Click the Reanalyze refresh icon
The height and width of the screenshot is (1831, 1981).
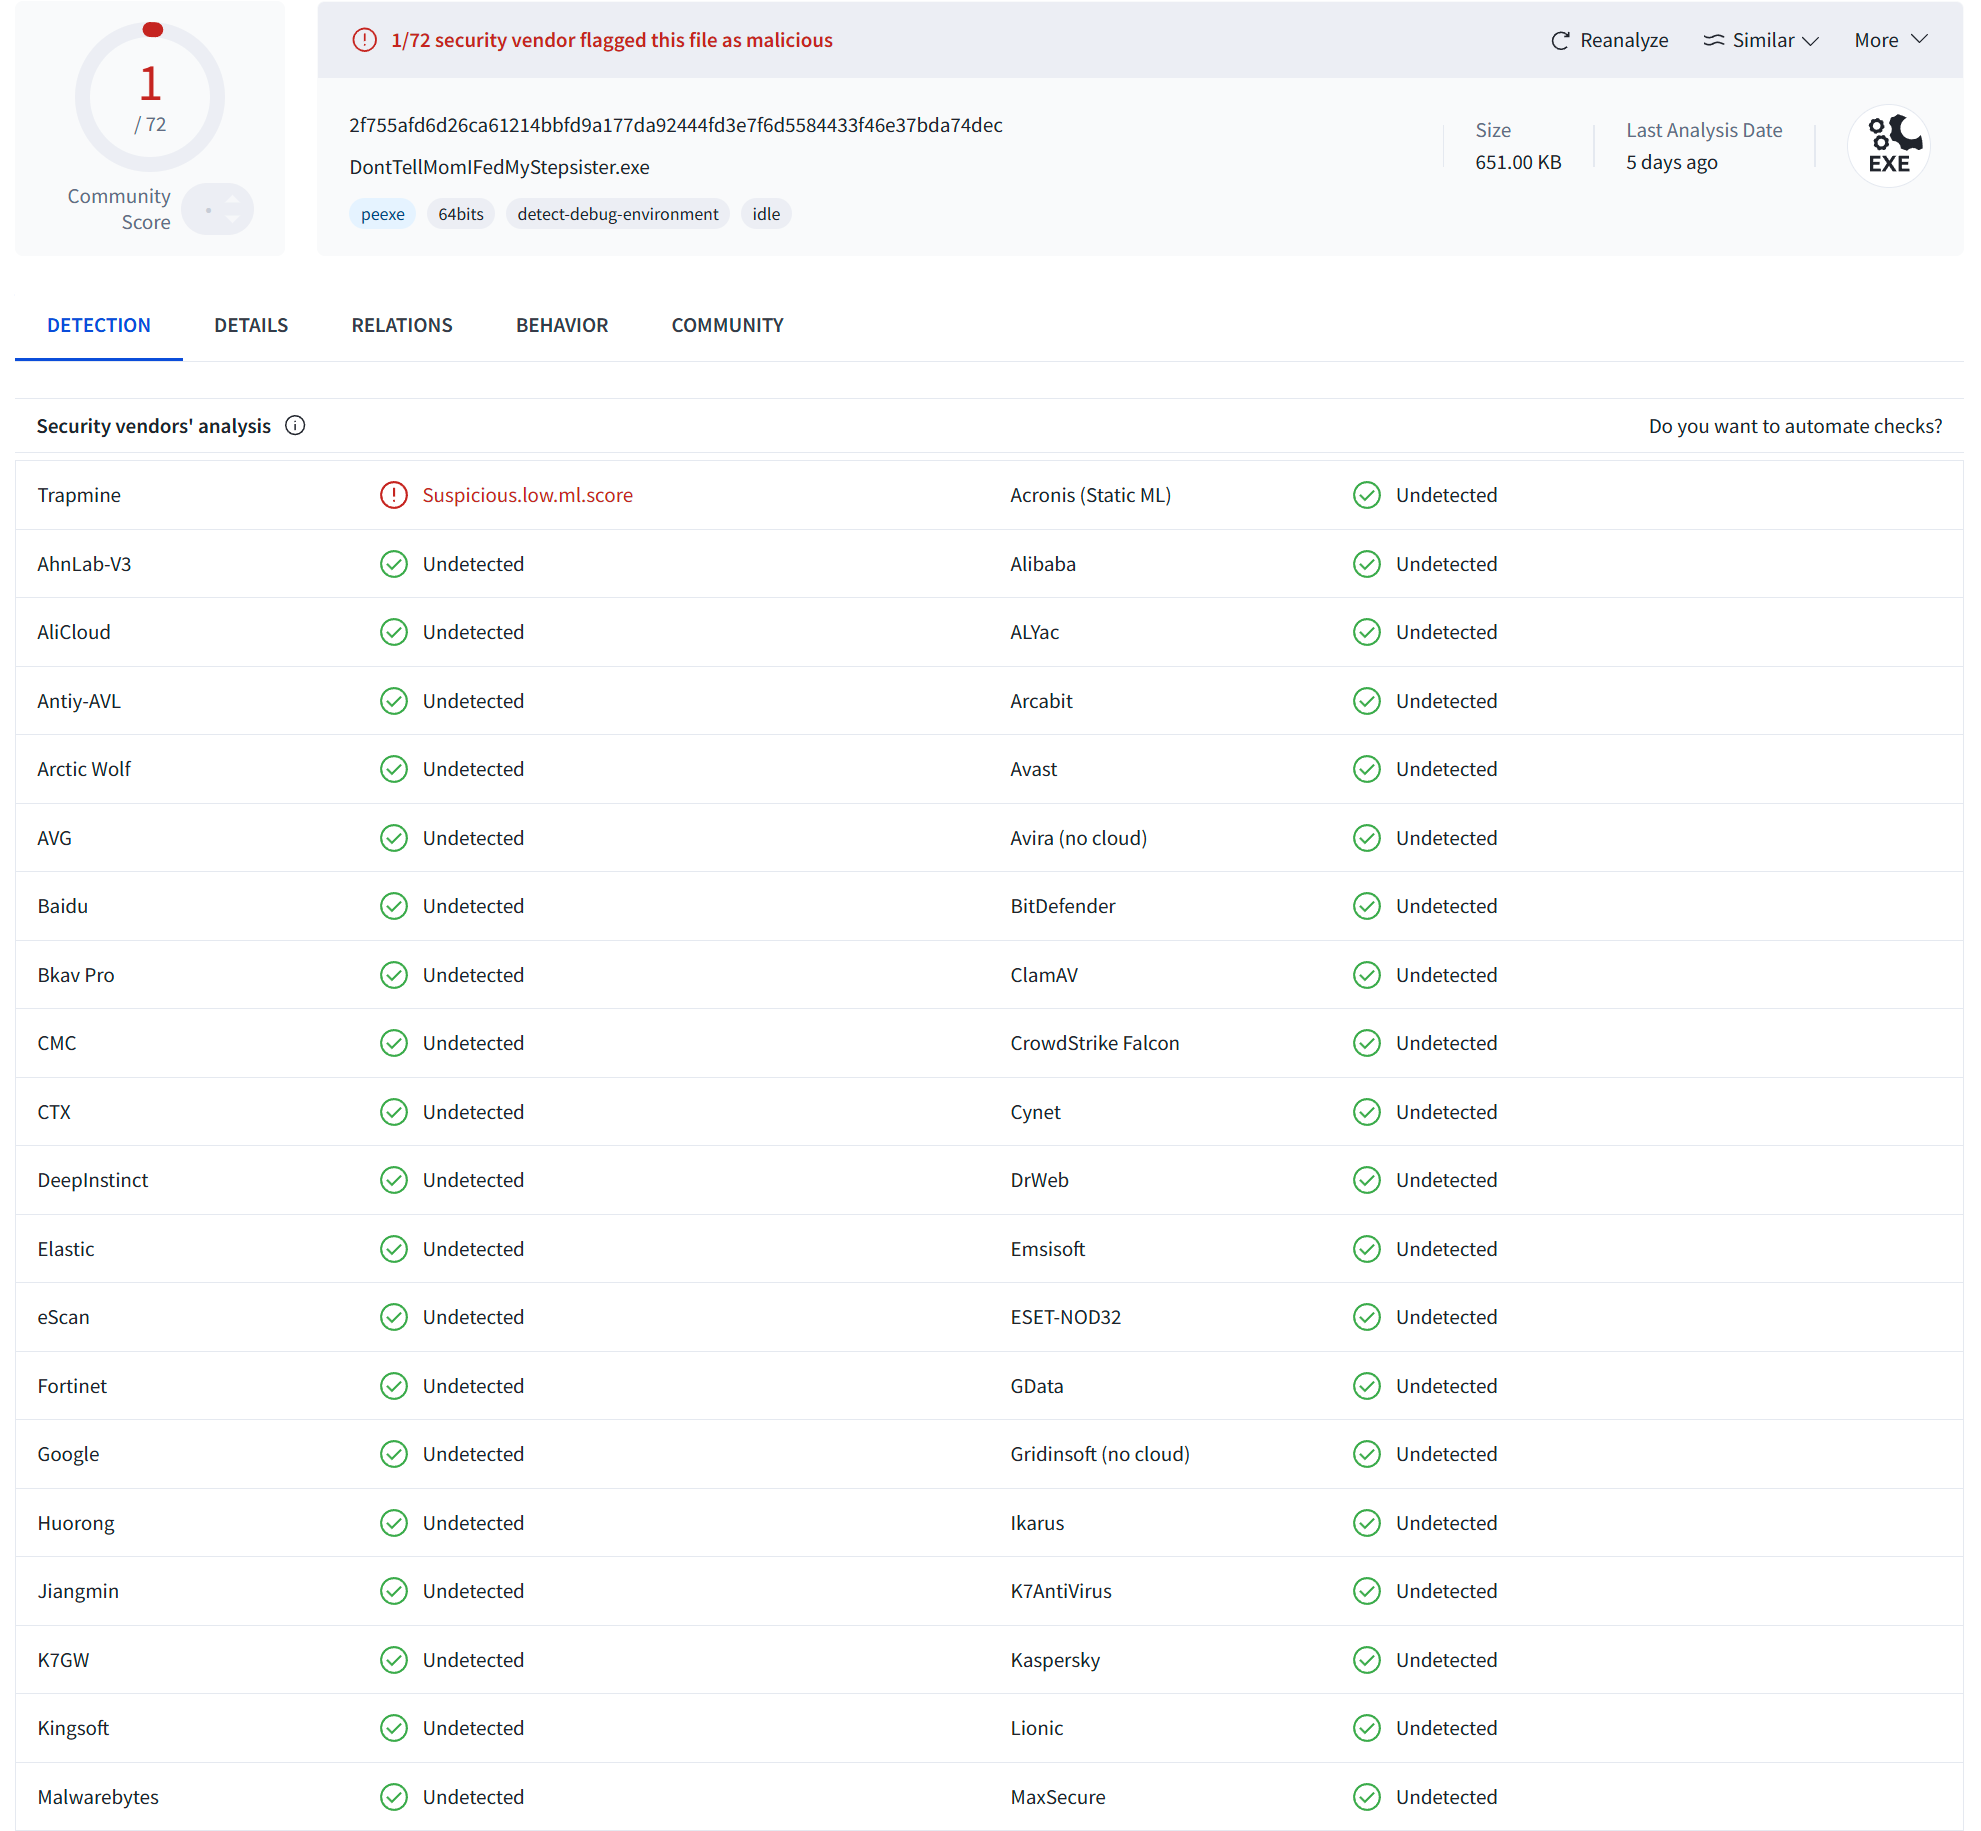click(1559, 41)
